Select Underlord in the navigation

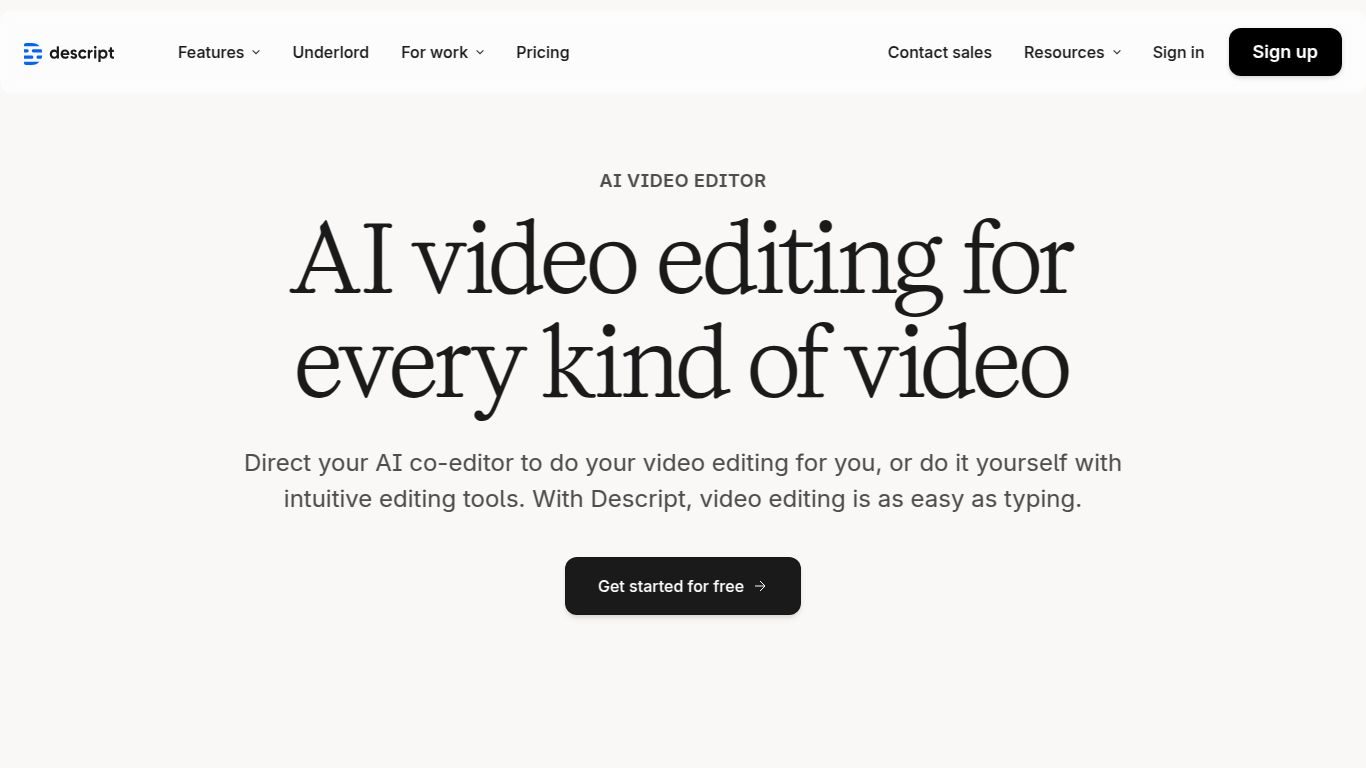330,52
